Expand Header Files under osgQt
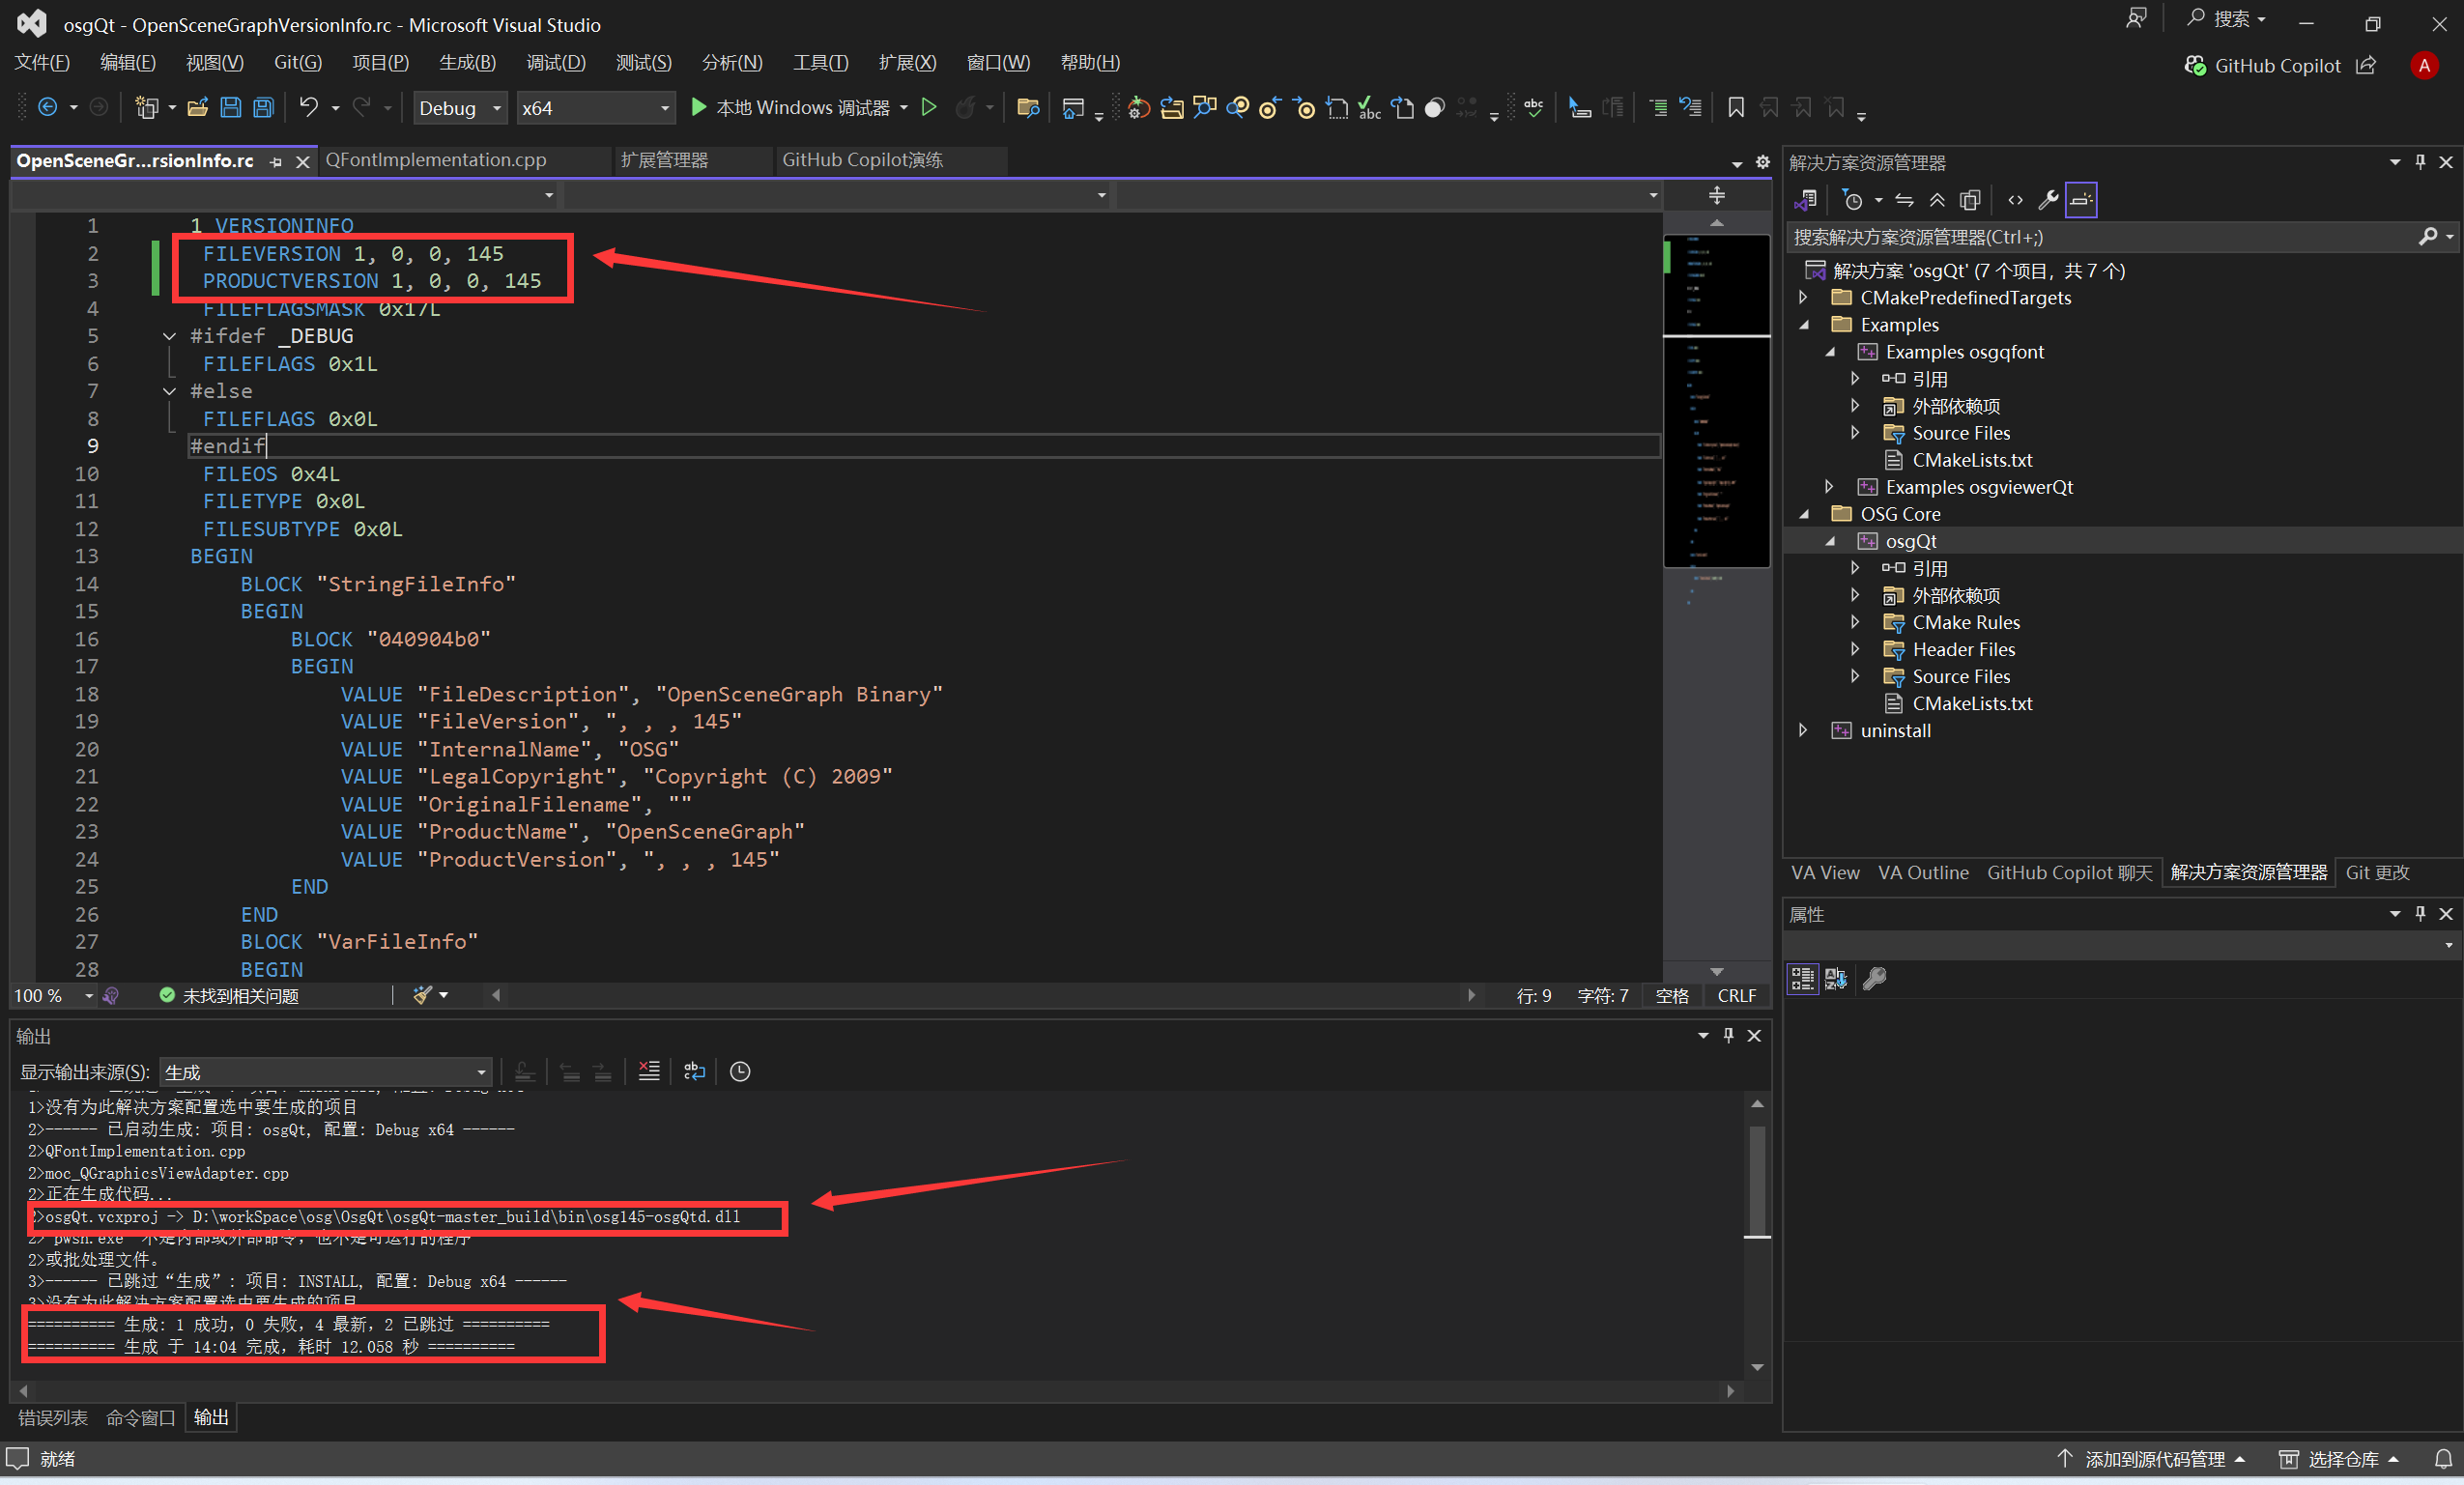The width and height of the screenshot is (2464, 1485). (1855, 649)
